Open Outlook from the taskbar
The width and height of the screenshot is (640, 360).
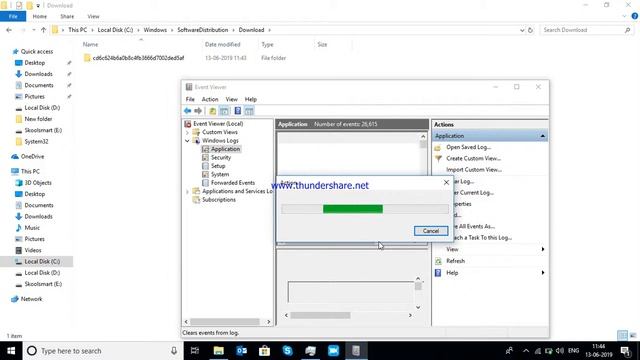click(242, 351)
